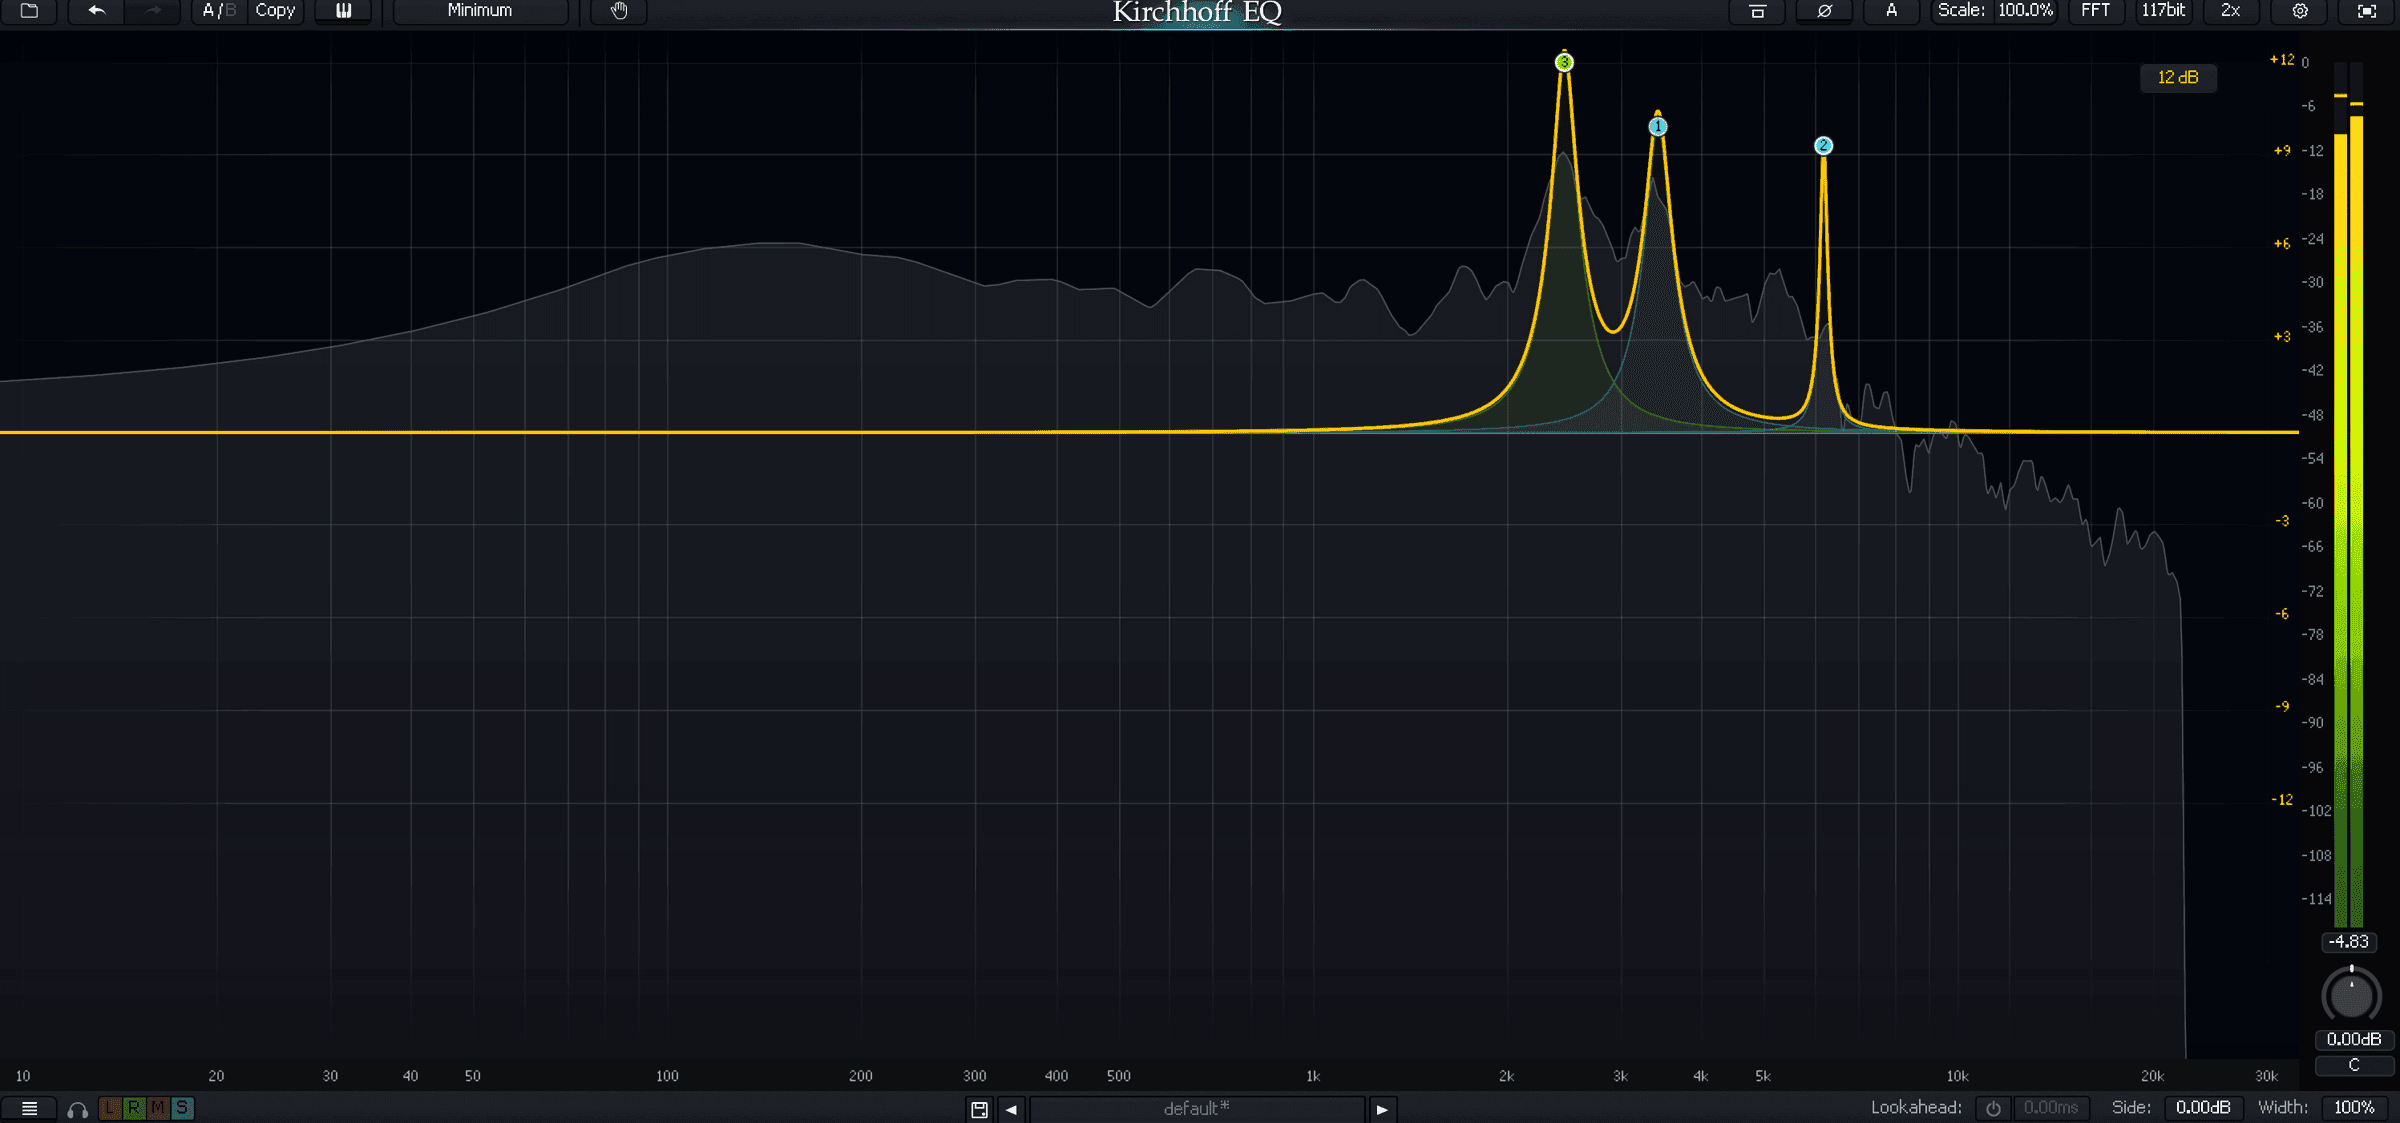Screen dimensions: 2400x1123
Task: Click the save preset floppy icon
Action: pyautogui.click(x=979, y=1109)
